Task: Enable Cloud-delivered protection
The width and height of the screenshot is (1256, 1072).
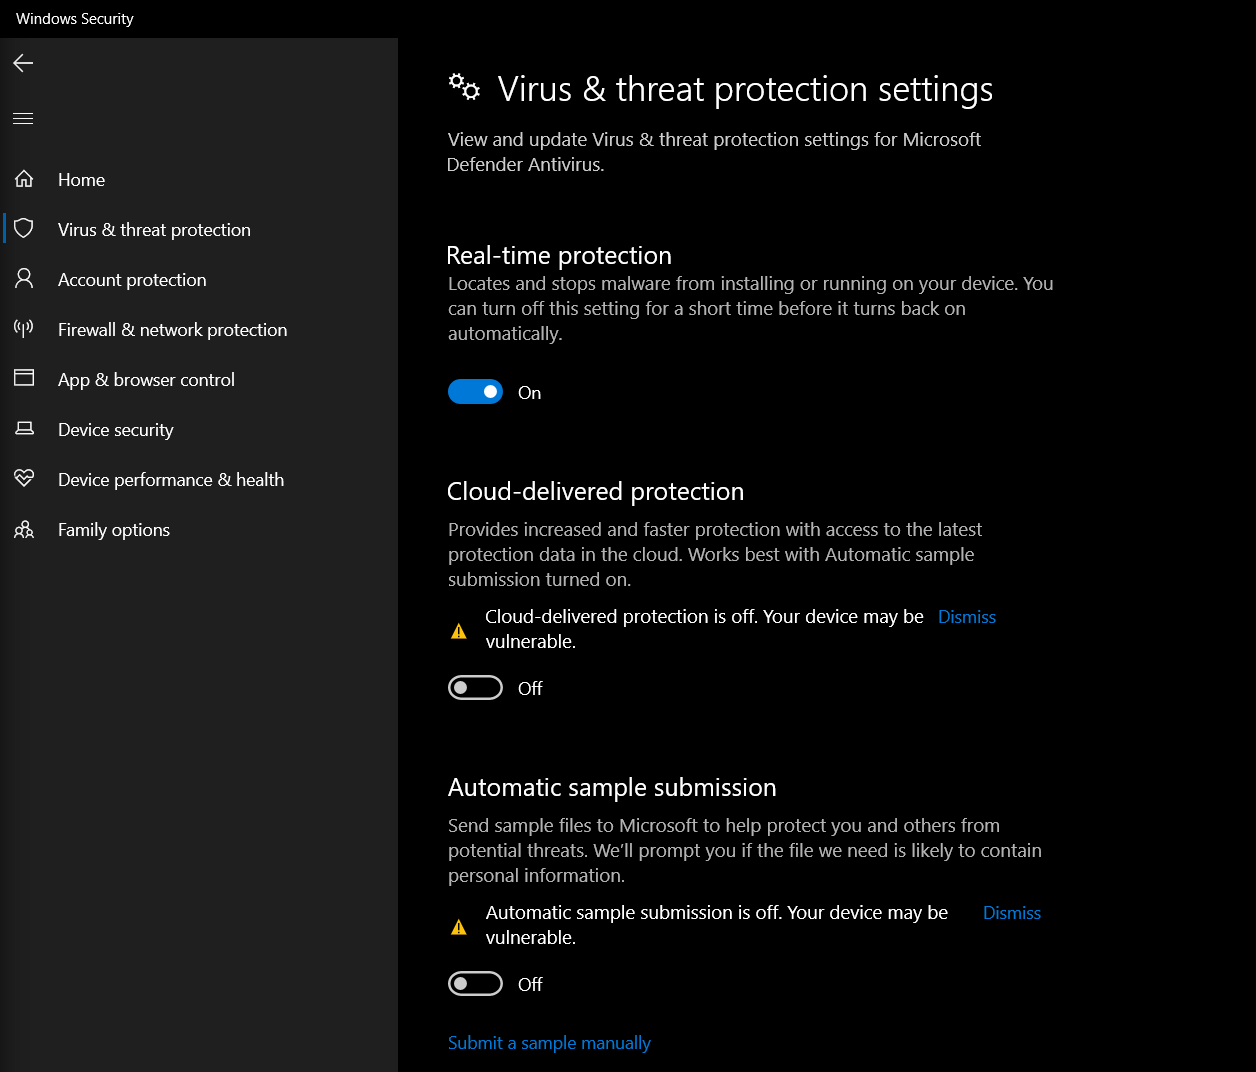Action: point(475,687)
